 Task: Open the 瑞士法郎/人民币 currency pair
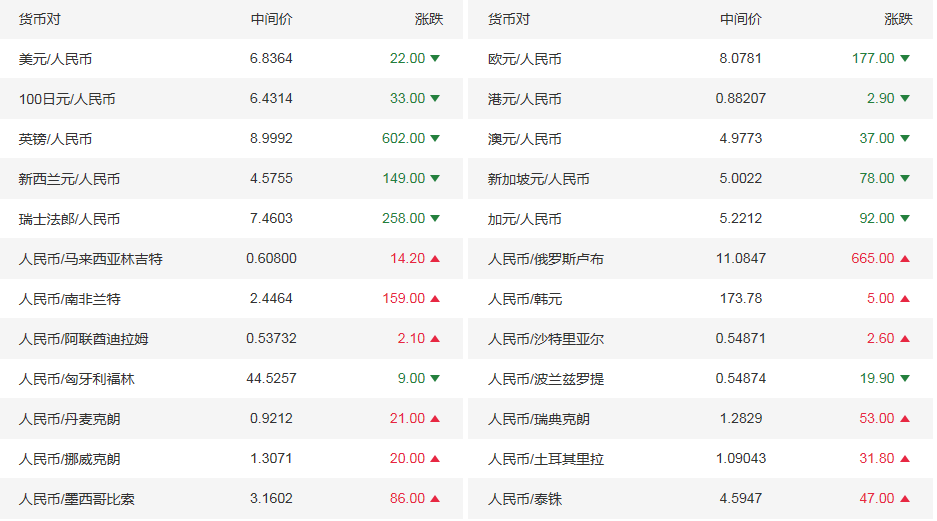[69, 219]
